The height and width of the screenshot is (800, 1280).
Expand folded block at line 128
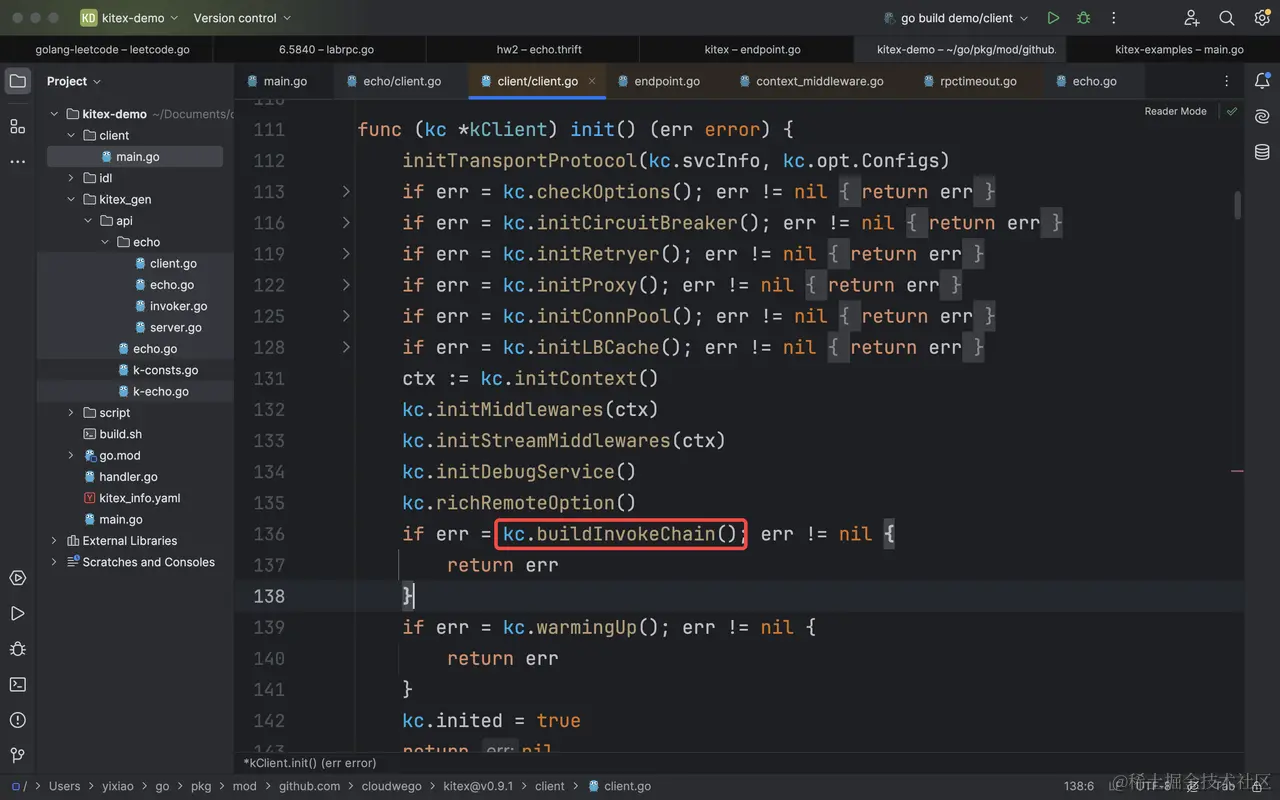pos(346,347)
